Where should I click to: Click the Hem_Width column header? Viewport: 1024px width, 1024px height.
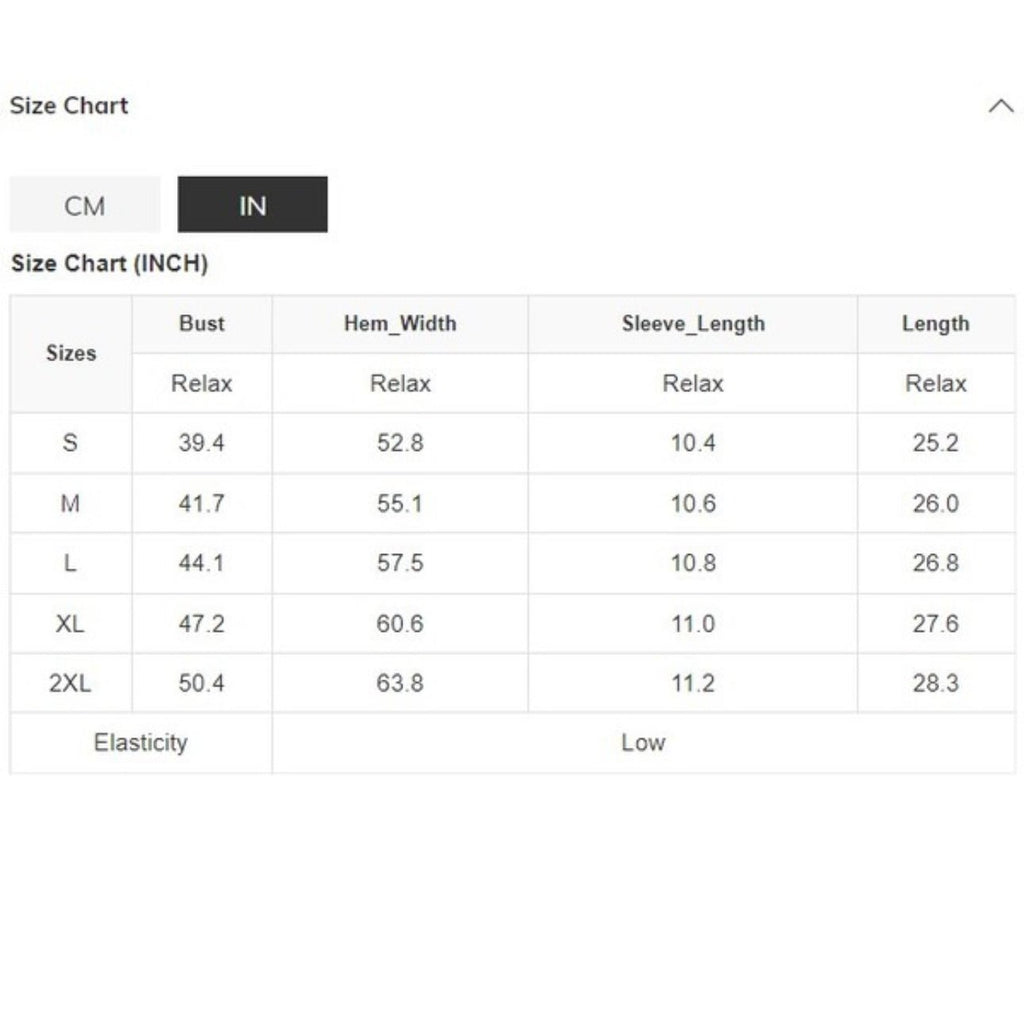tap(400, 324)
